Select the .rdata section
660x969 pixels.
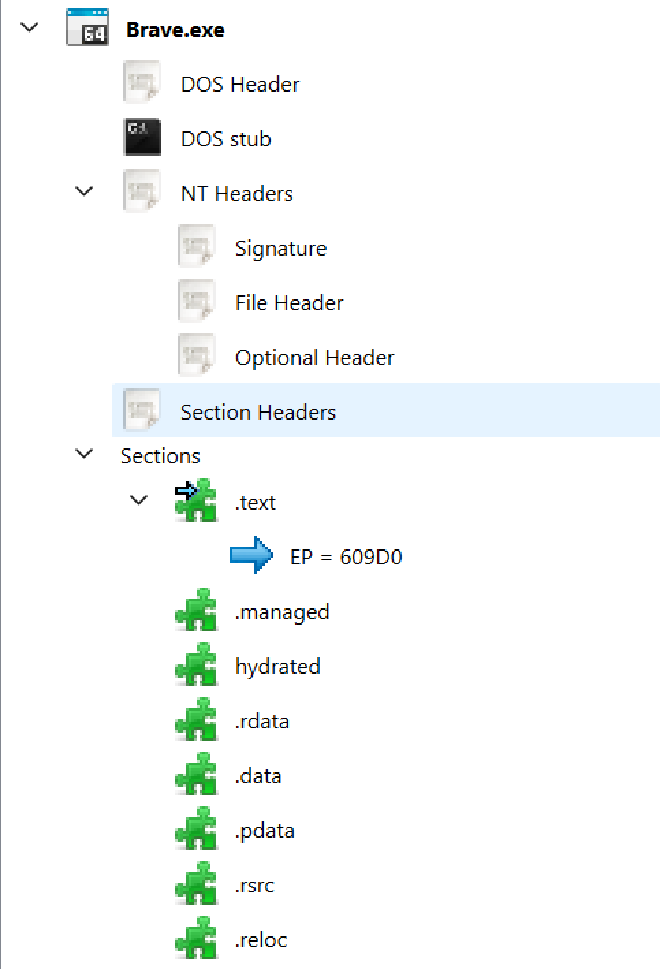pyautogui.click(x=262, y=721)
